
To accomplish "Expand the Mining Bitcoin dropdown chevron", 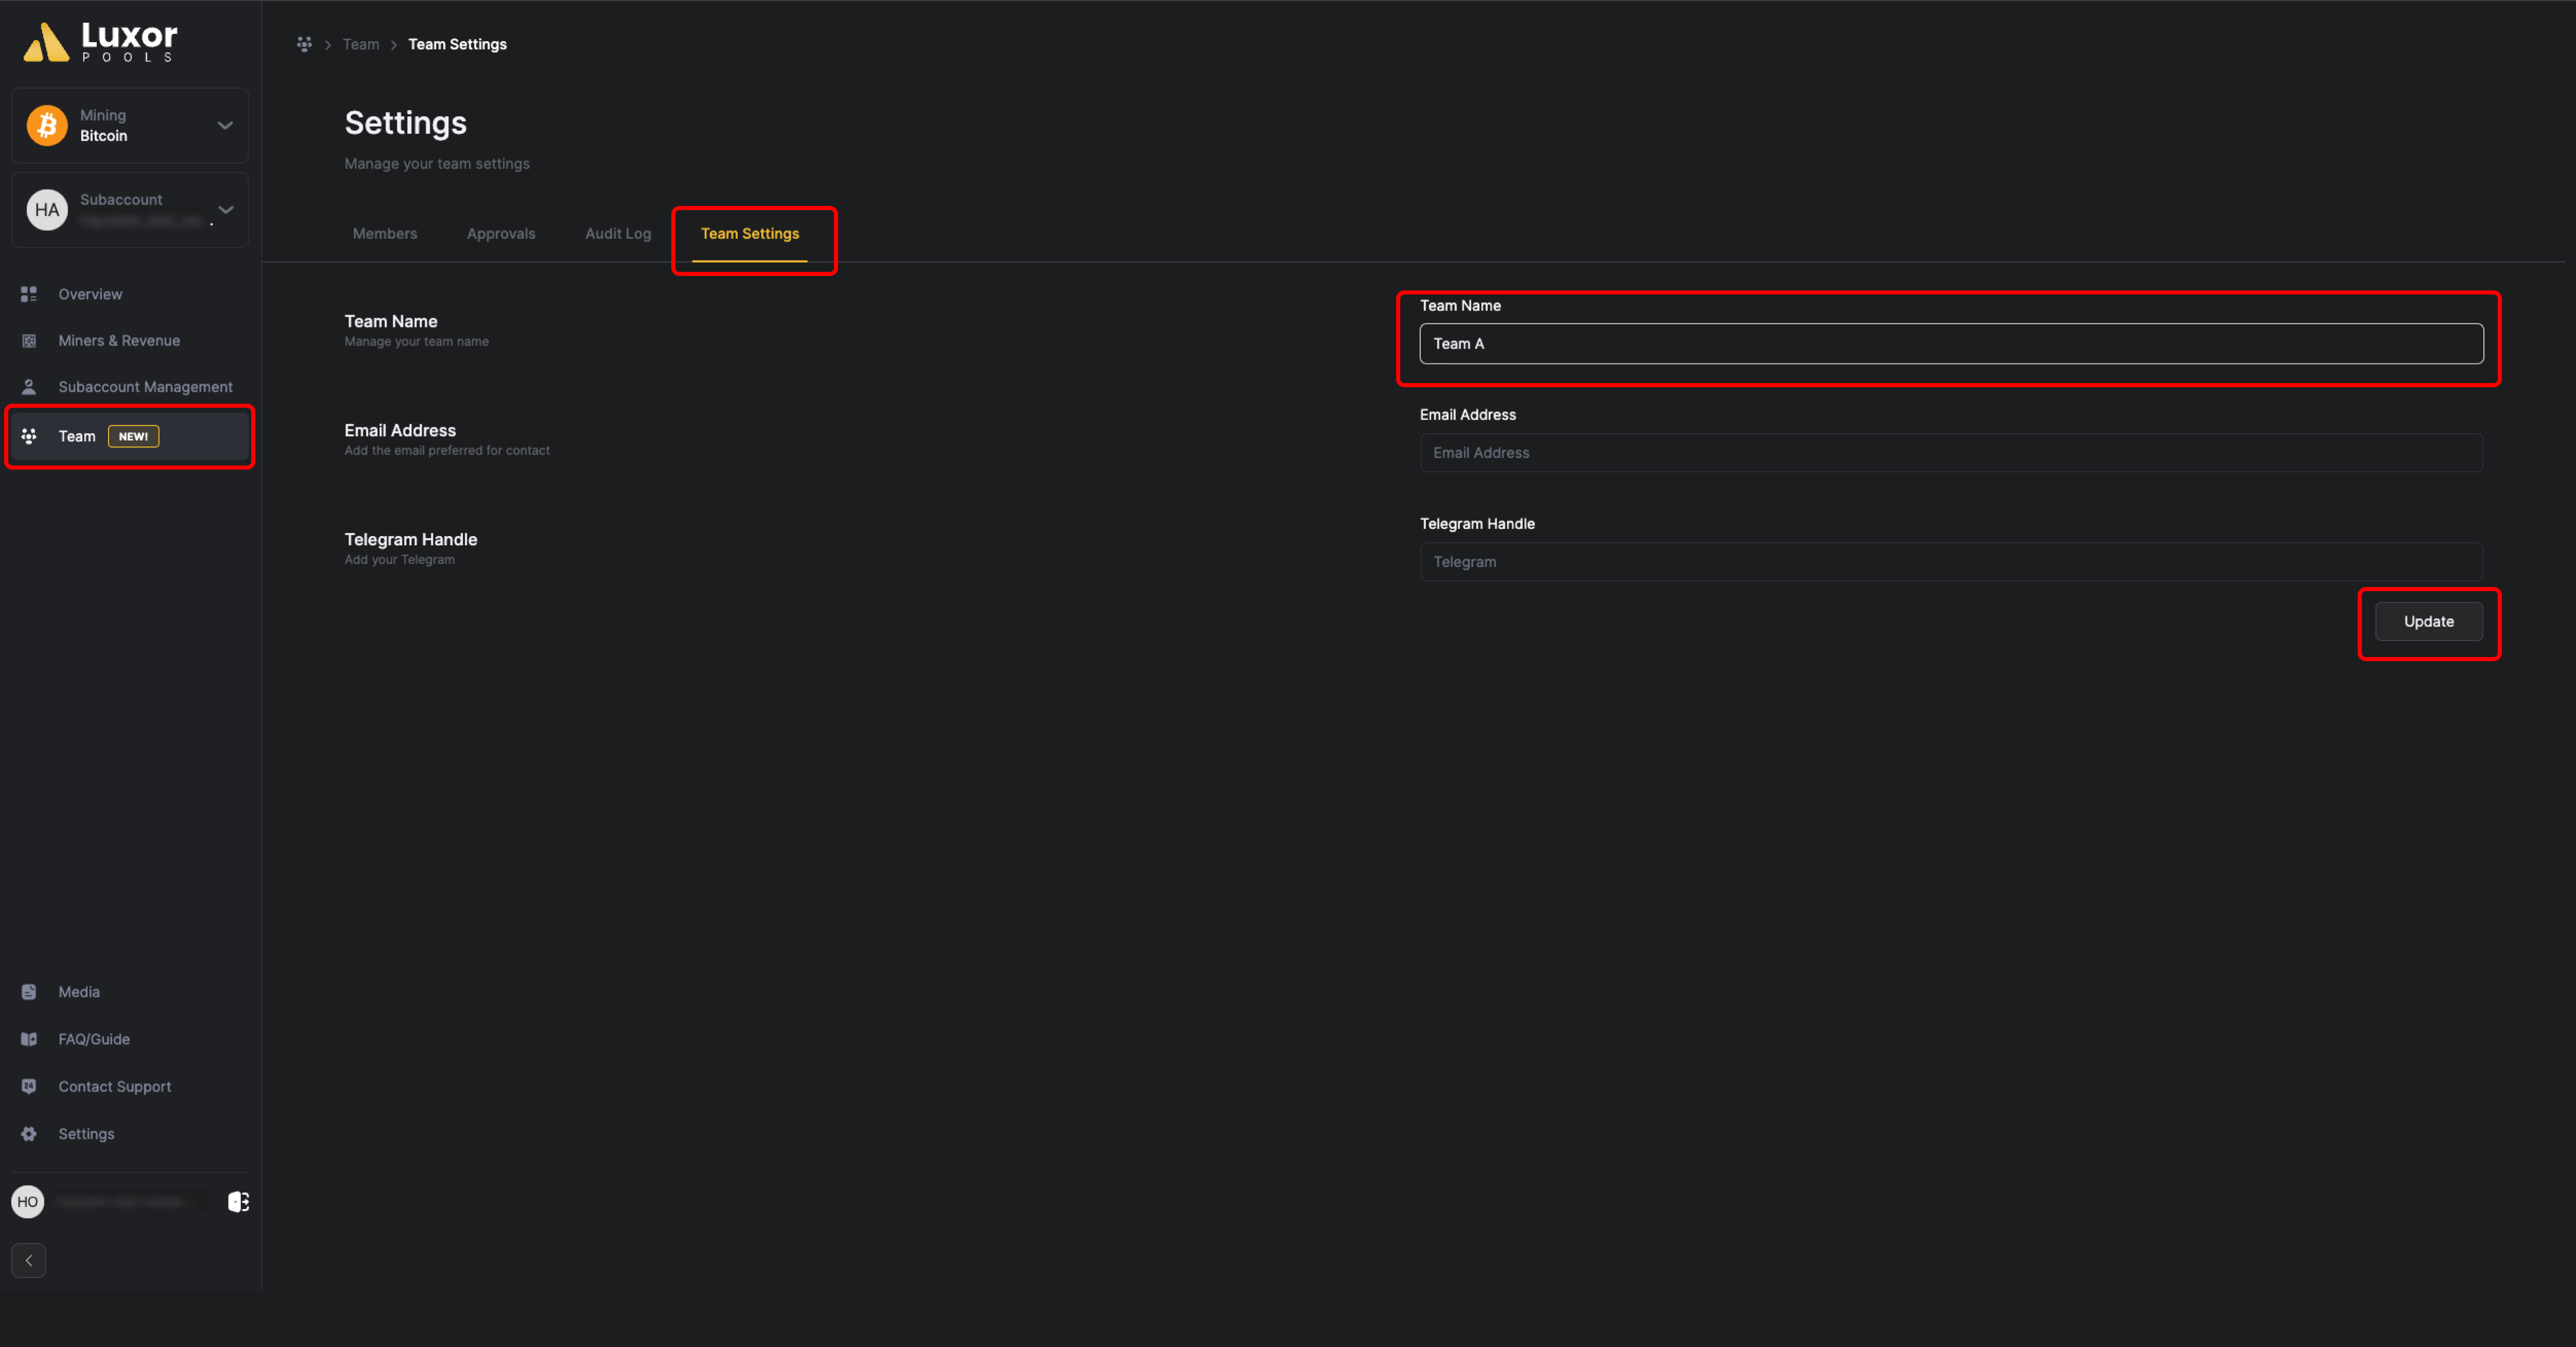I will (225, 125).
